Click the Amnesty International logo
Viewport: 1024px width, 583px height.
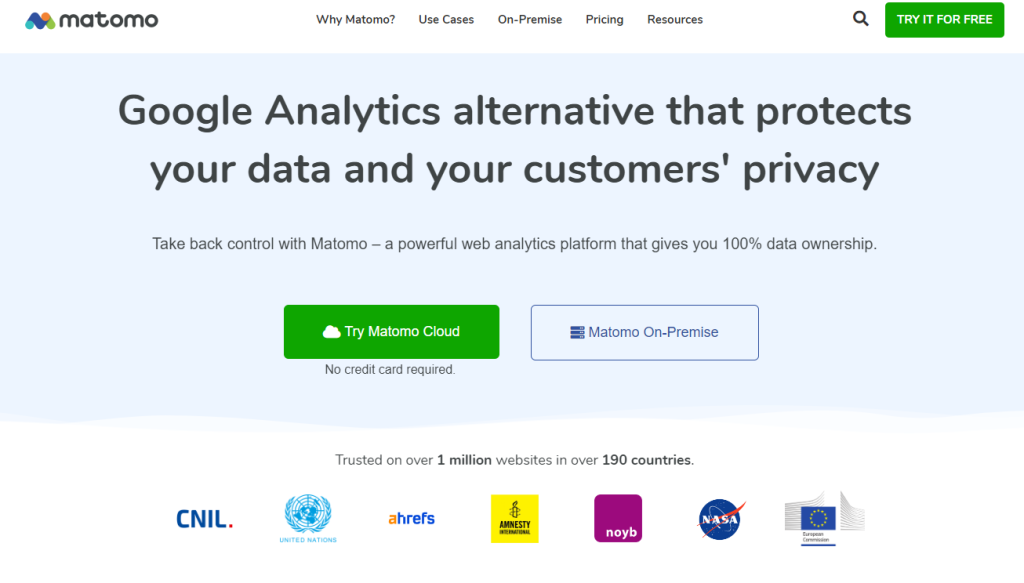pyautogui.click(x=515, y=519)
